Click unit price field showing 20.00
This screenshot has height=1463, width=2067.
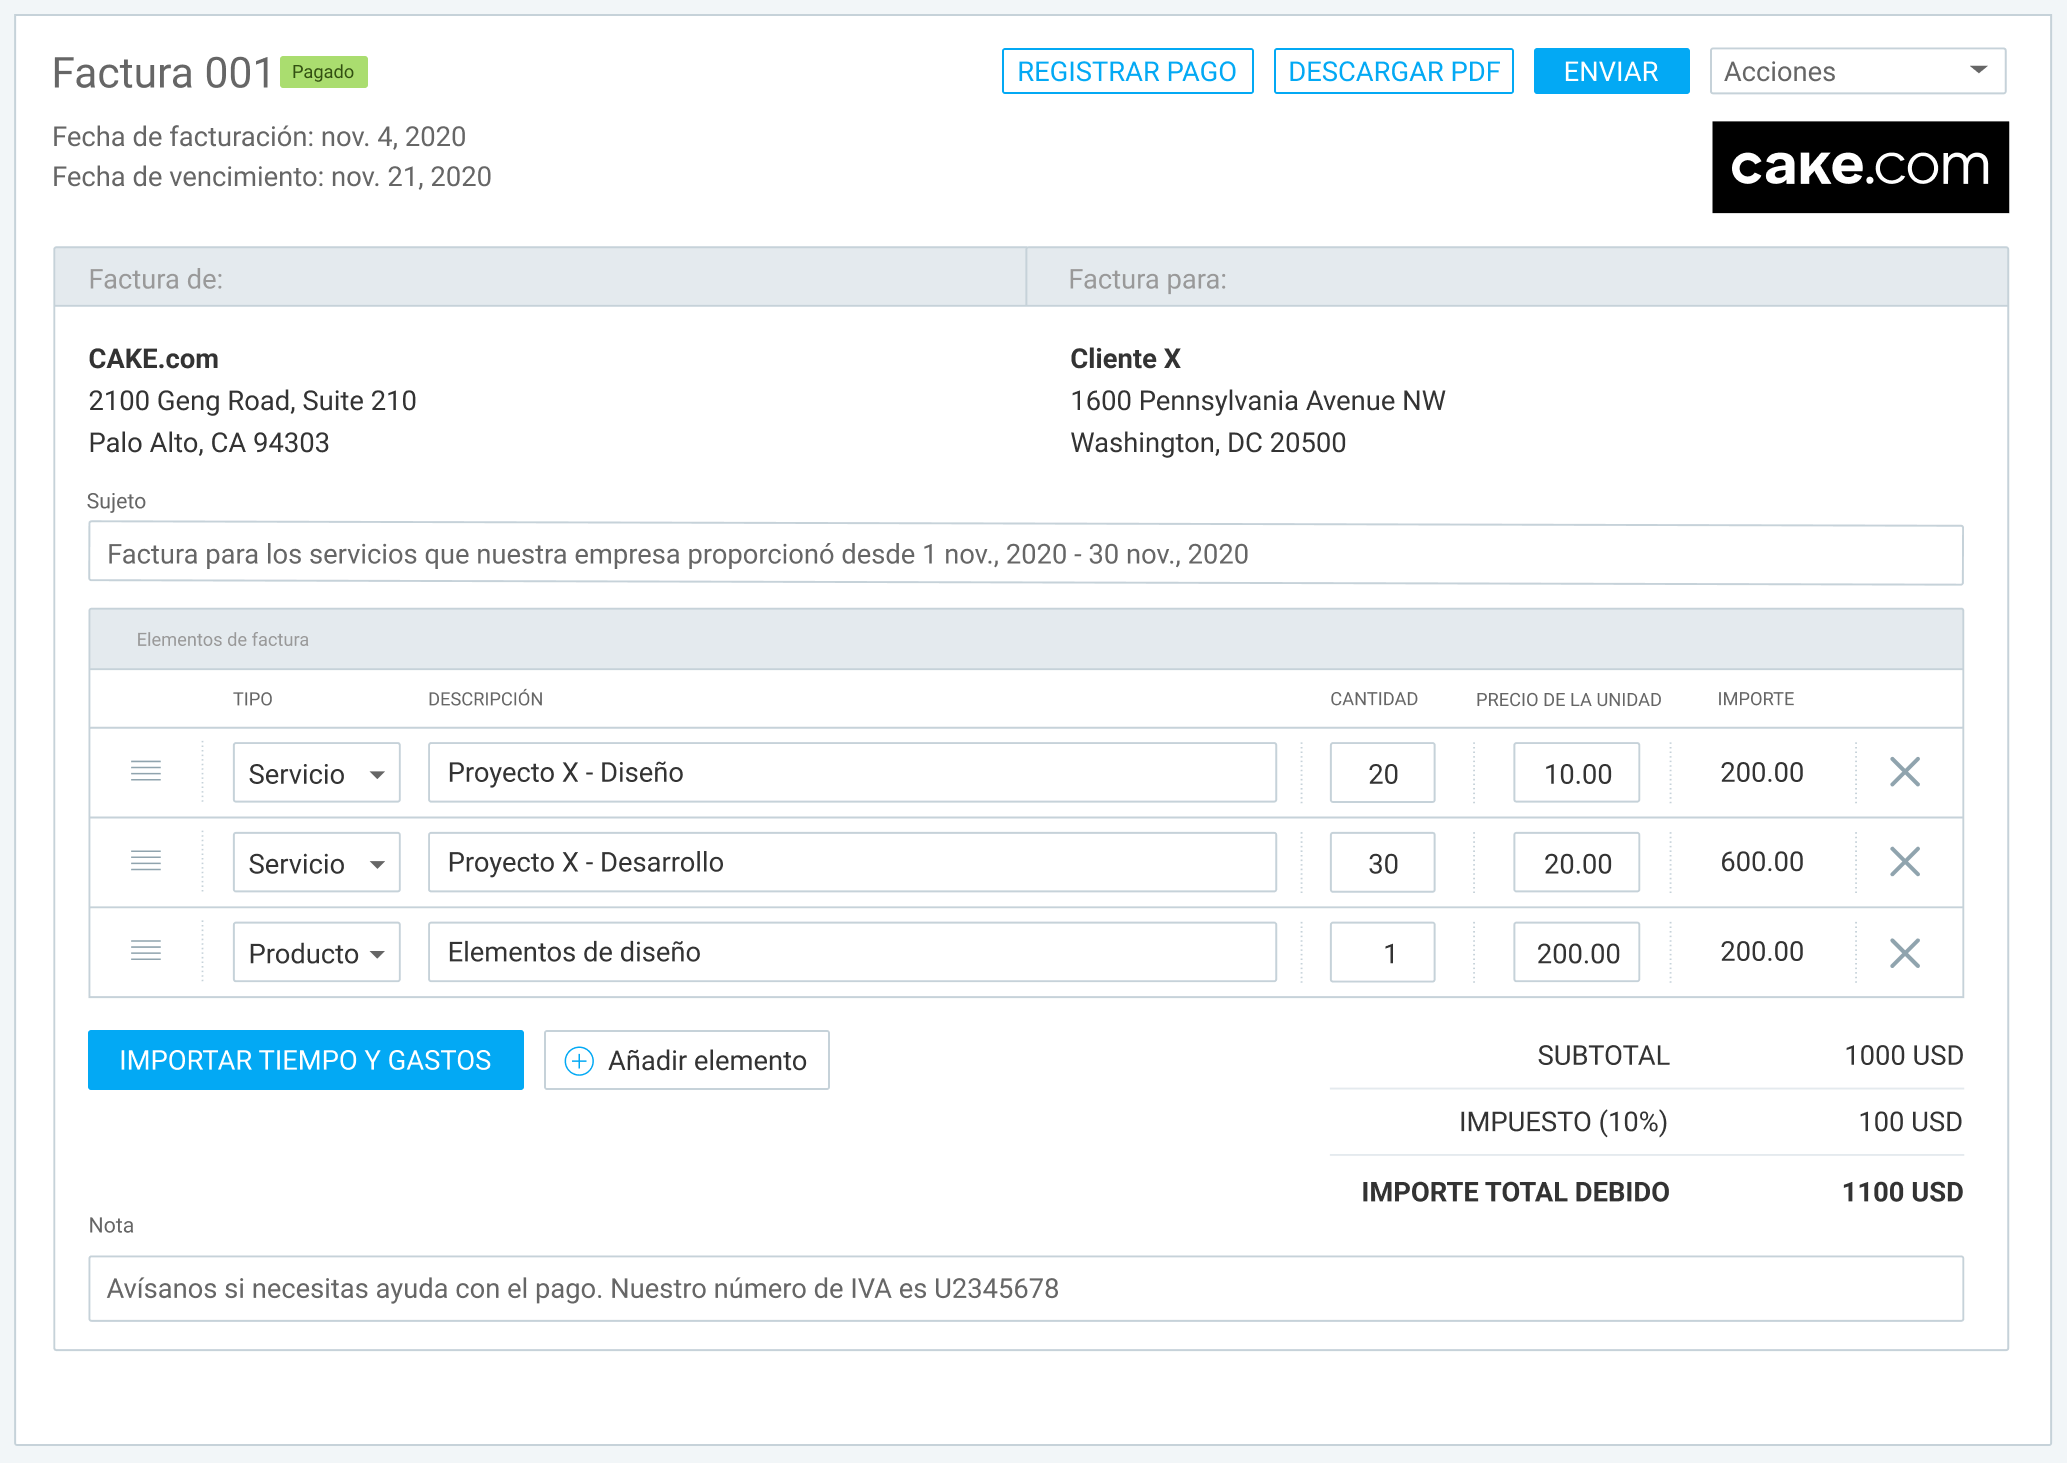point(1576,863)
